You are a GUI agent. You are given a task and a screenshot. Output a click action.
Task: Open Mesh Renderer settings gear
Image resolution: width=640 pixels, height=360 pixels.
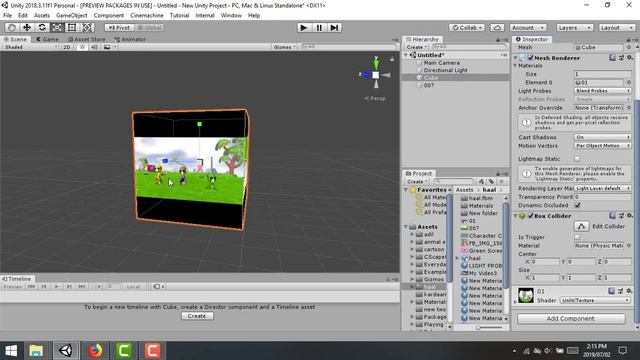pyautogui.click(x=630, y=58)
